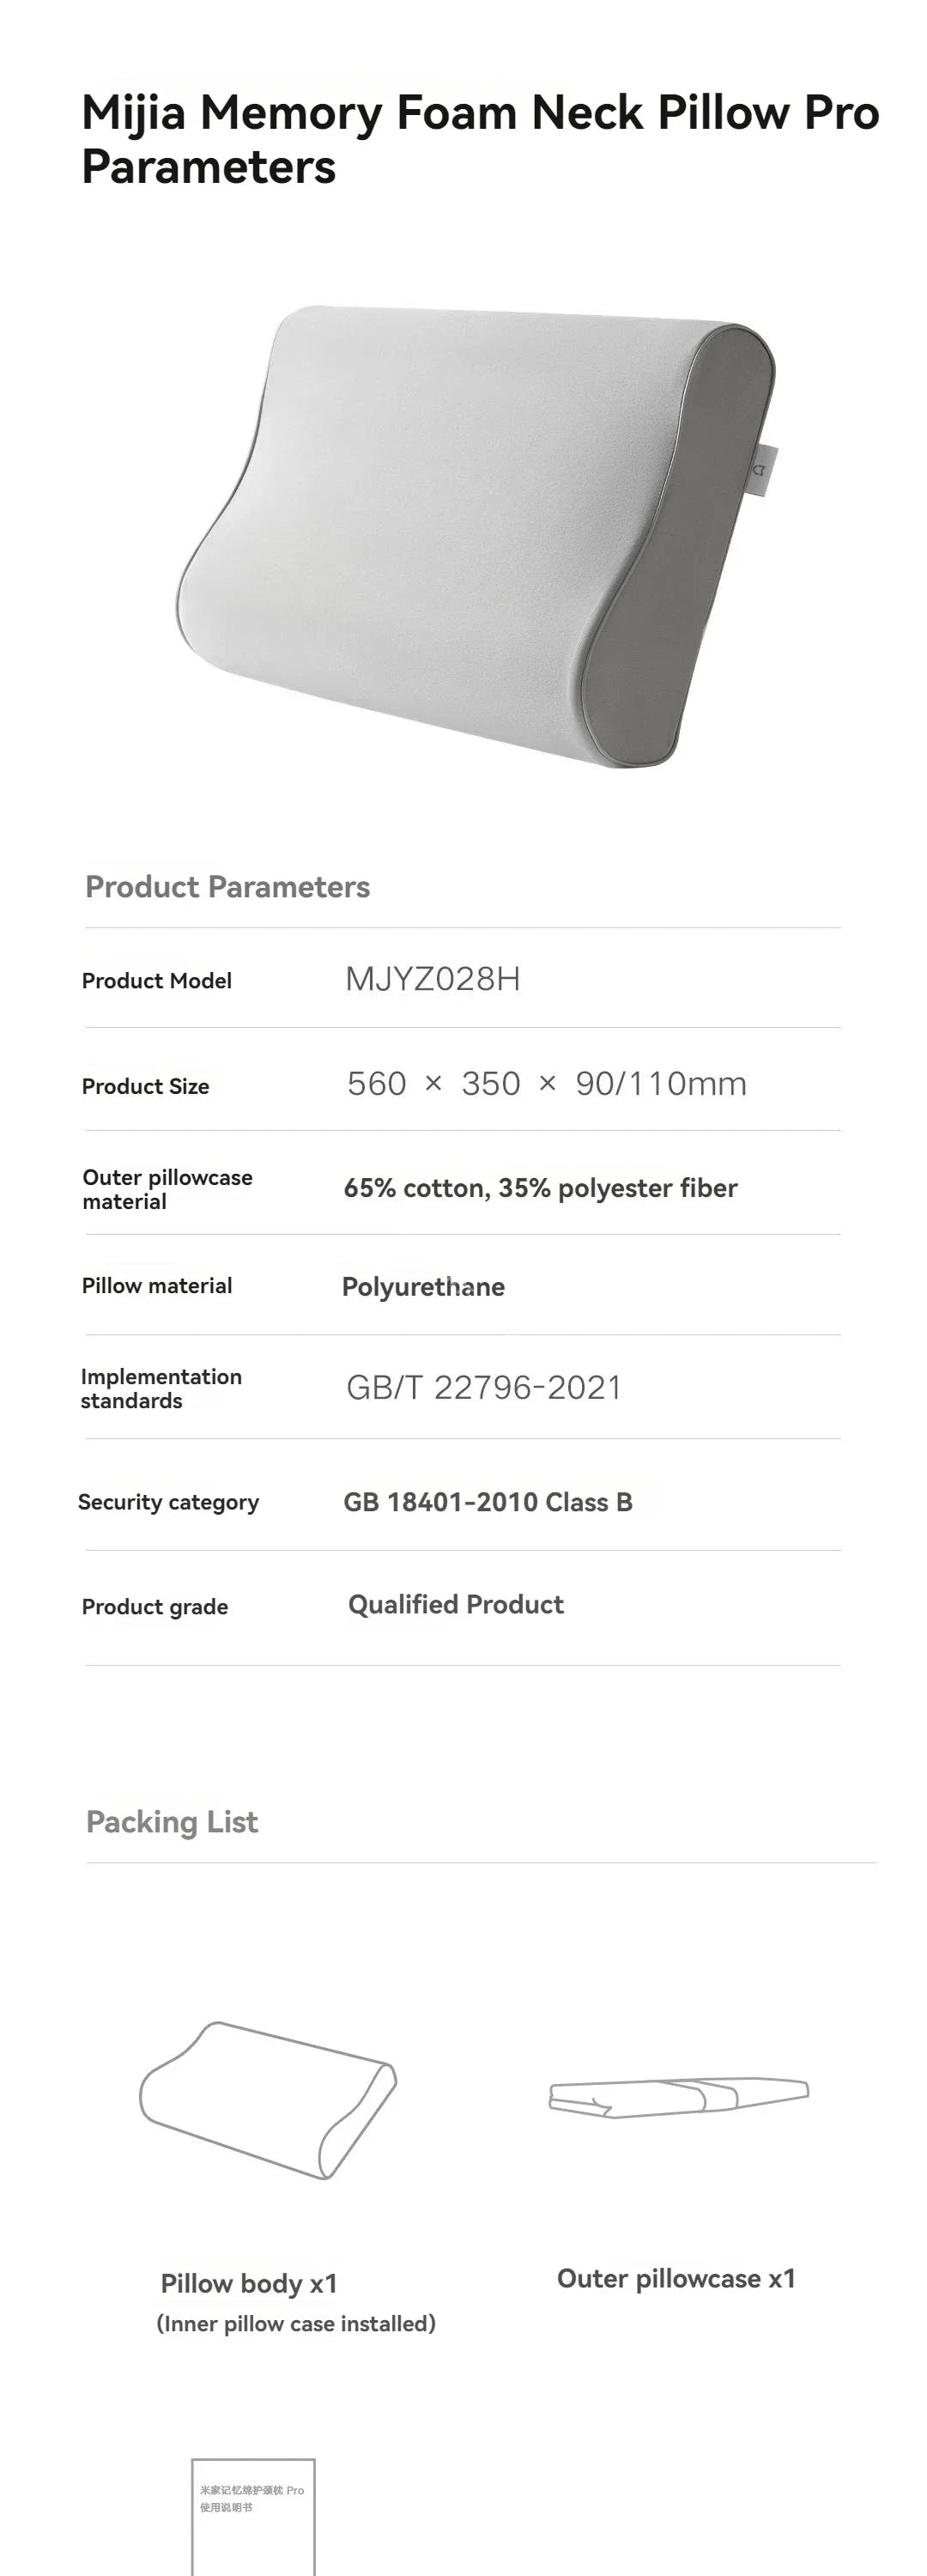The width and height of the screenshot is (927, 2576).
Task: Click the Qualified Product grade value
Action: click(x=456, y=1605)
